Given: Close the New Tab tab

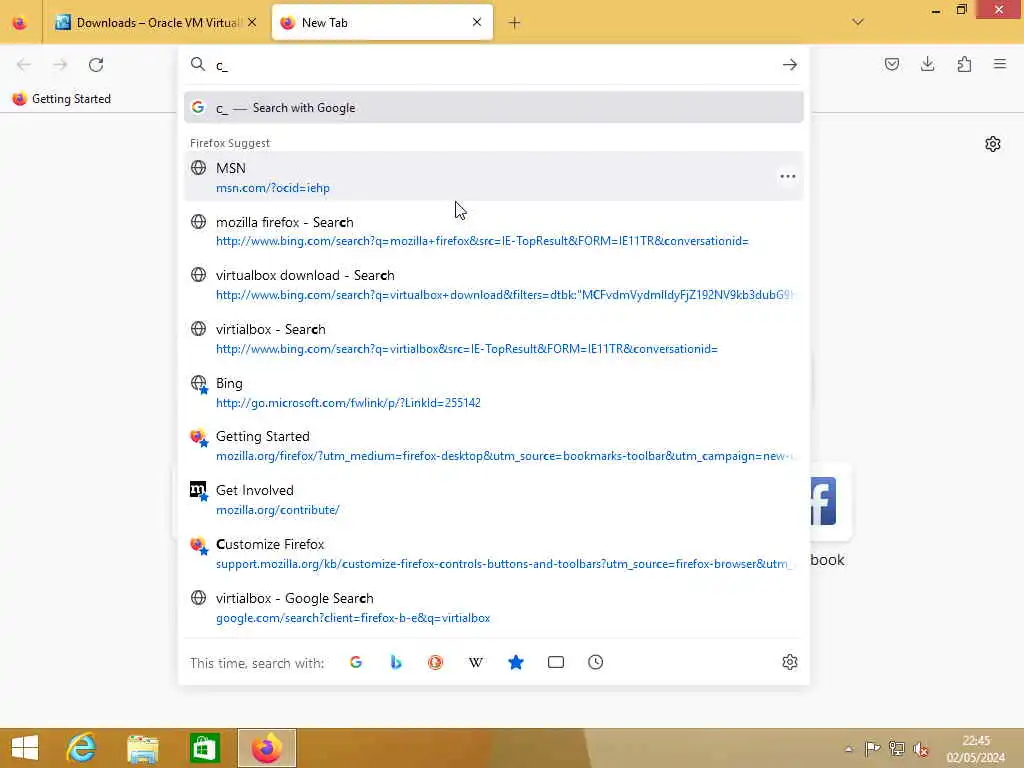Looking at the screenshot, I should click(x=477, y=23).
